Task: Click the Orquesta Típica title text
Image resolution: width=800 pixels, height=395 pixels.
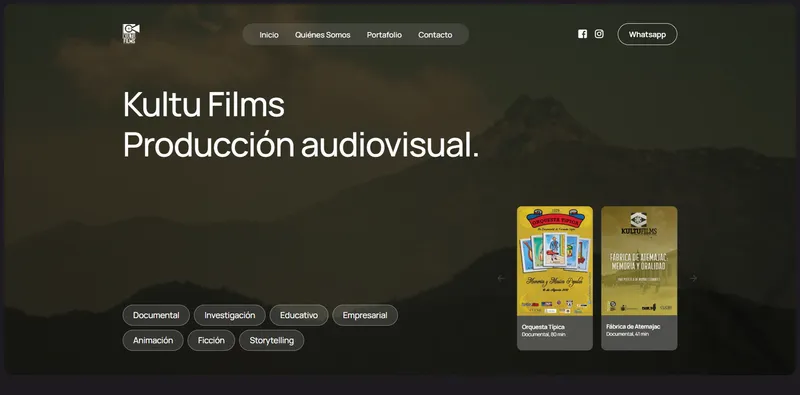Action: pyautogui.click(x=543, y=327)
